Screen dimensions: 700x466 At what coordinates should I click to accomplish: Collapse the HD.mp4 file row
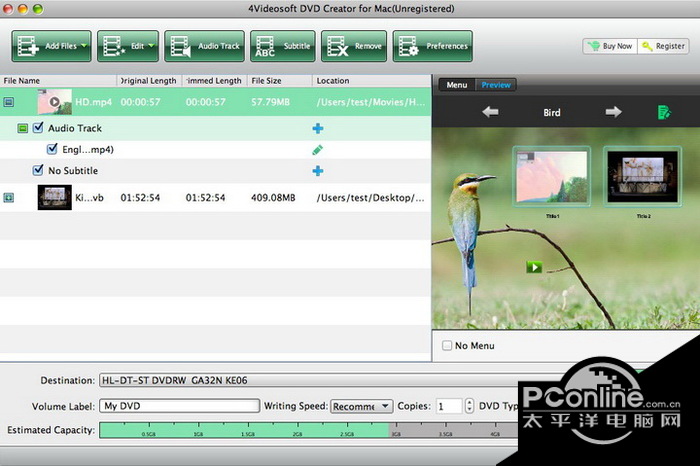point(8,102)
